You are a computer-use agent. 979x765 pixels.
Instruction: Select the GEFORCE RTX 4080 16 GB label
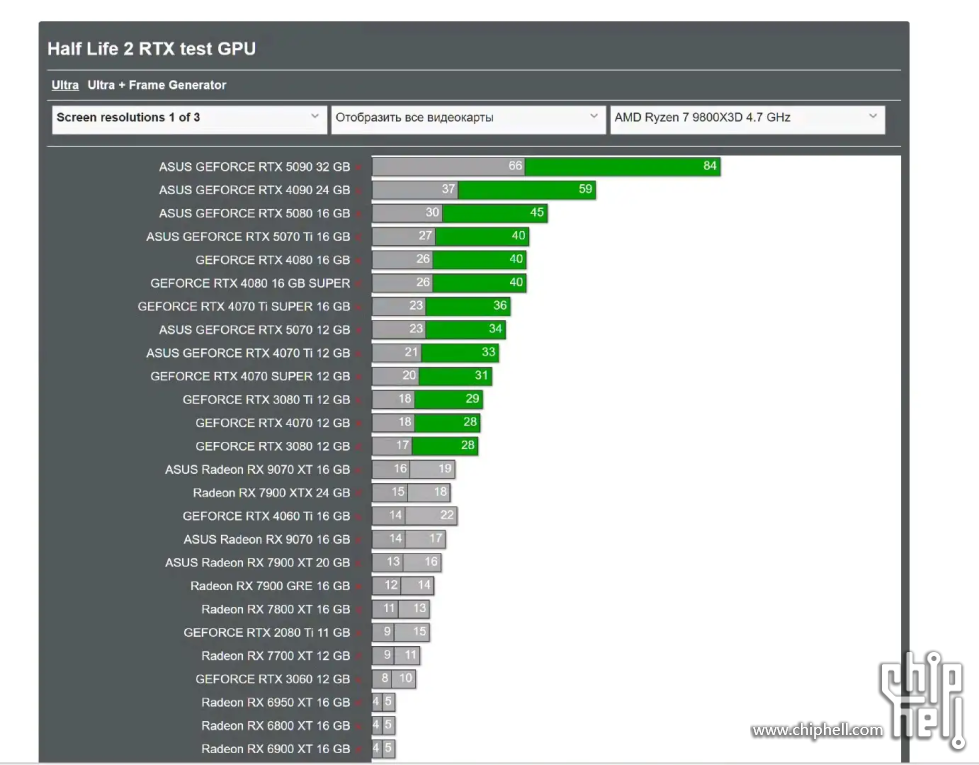pos(273,260)
